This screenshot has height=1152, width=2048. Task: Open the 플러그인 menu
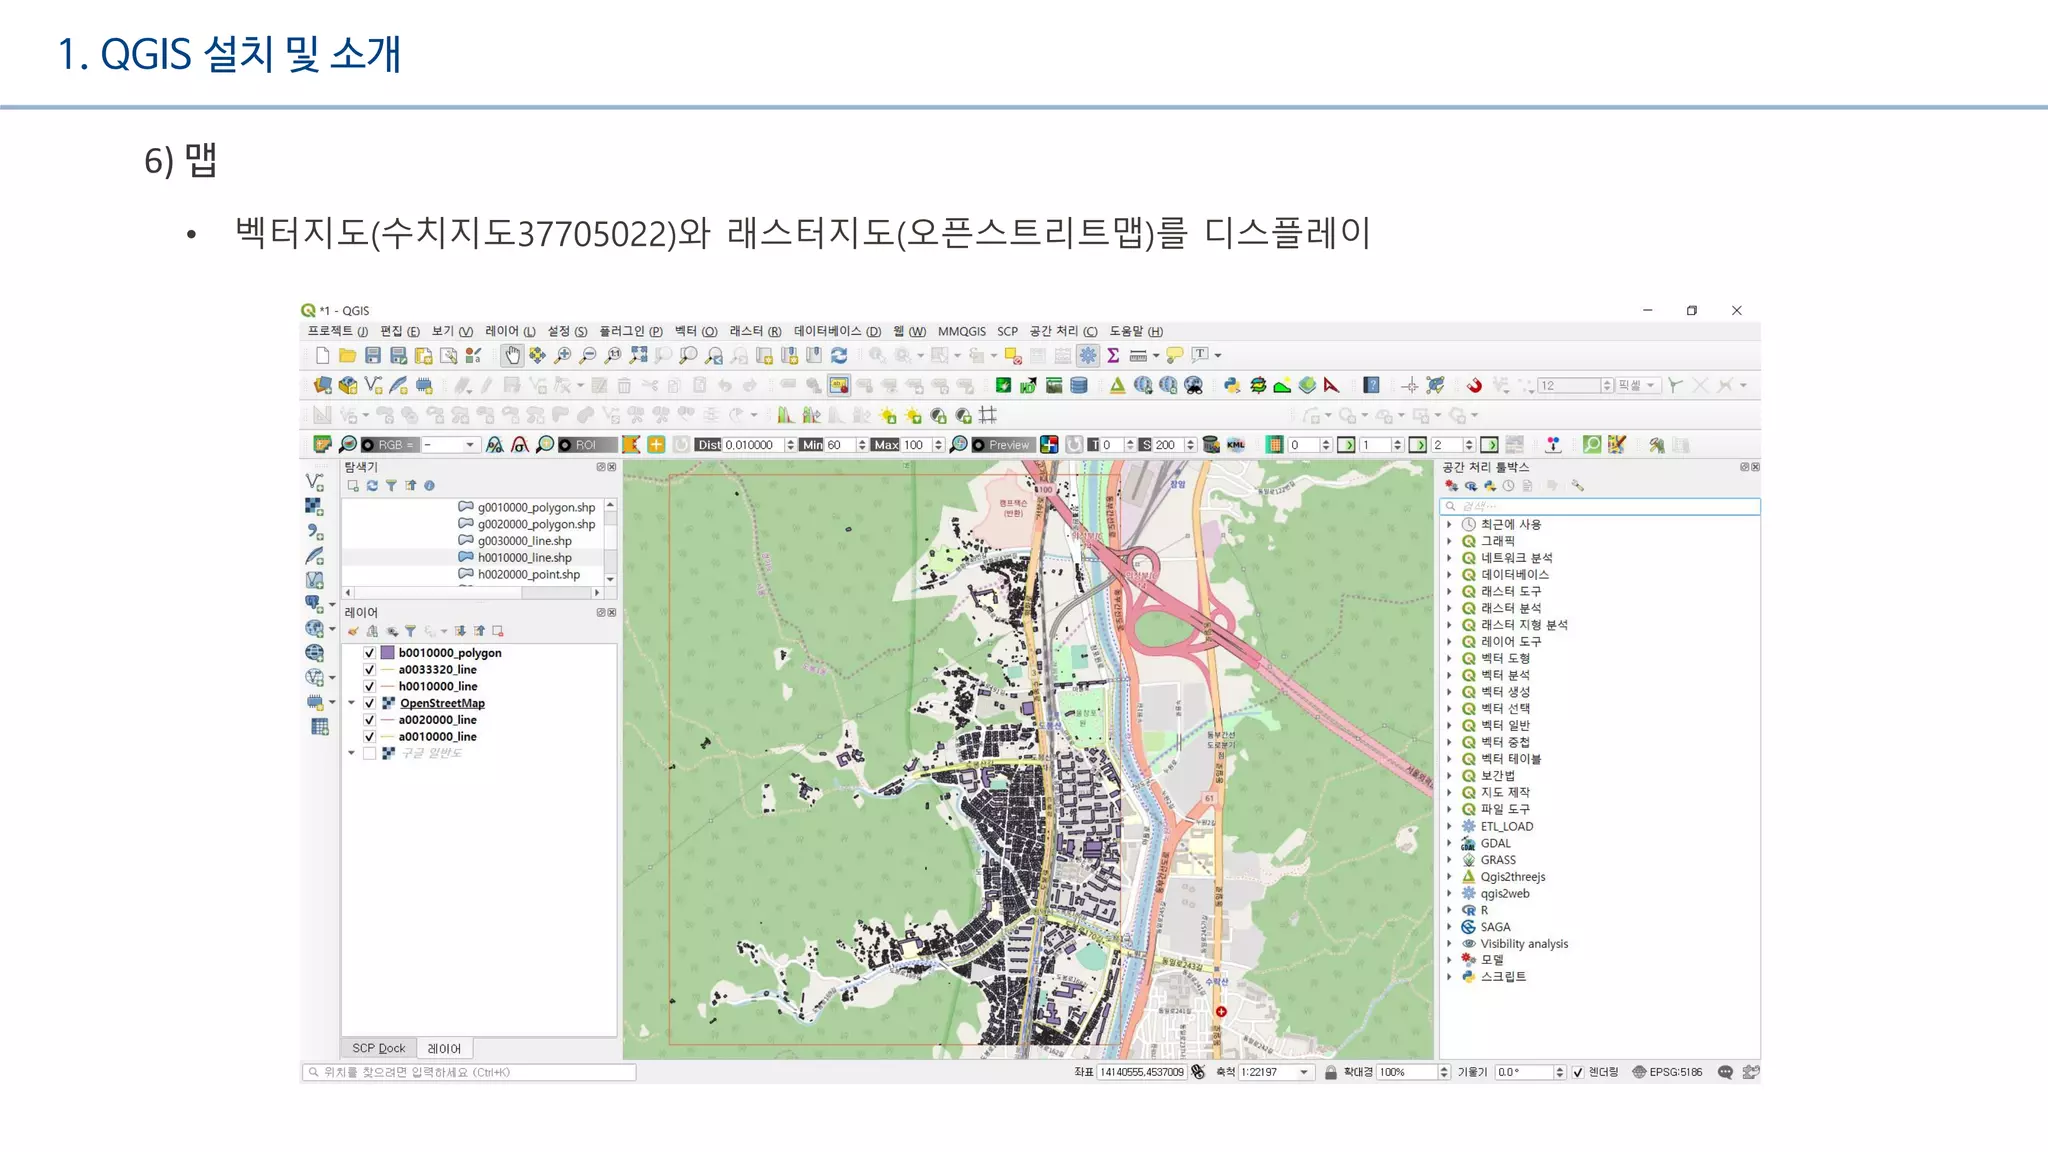click(x=631, y=331)
